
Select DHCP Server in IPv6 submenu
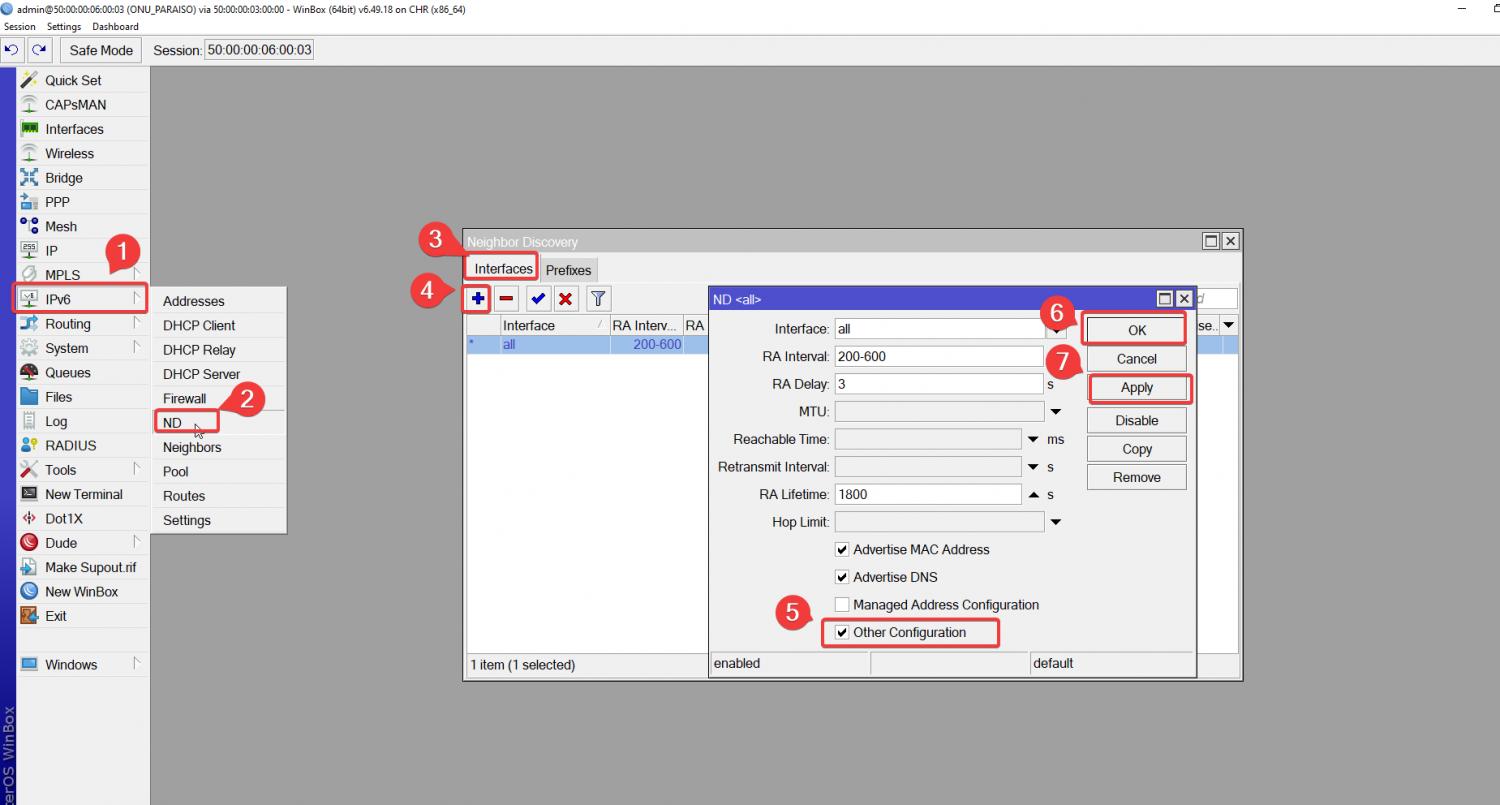point(201,374)
